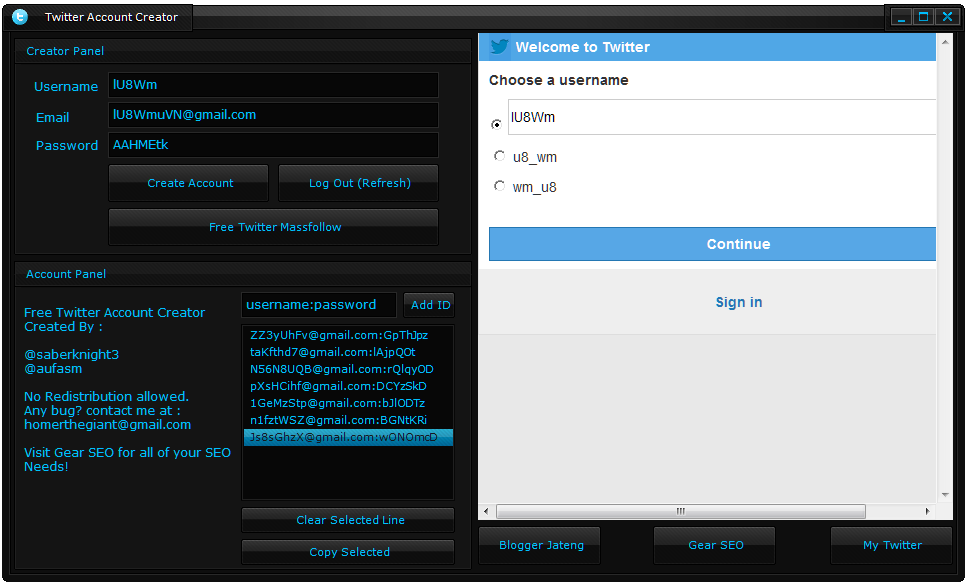Screen dimensions: 969x585
Task: Click the Twitter bird app icon in title bar
Action: (x=20, y=17)
